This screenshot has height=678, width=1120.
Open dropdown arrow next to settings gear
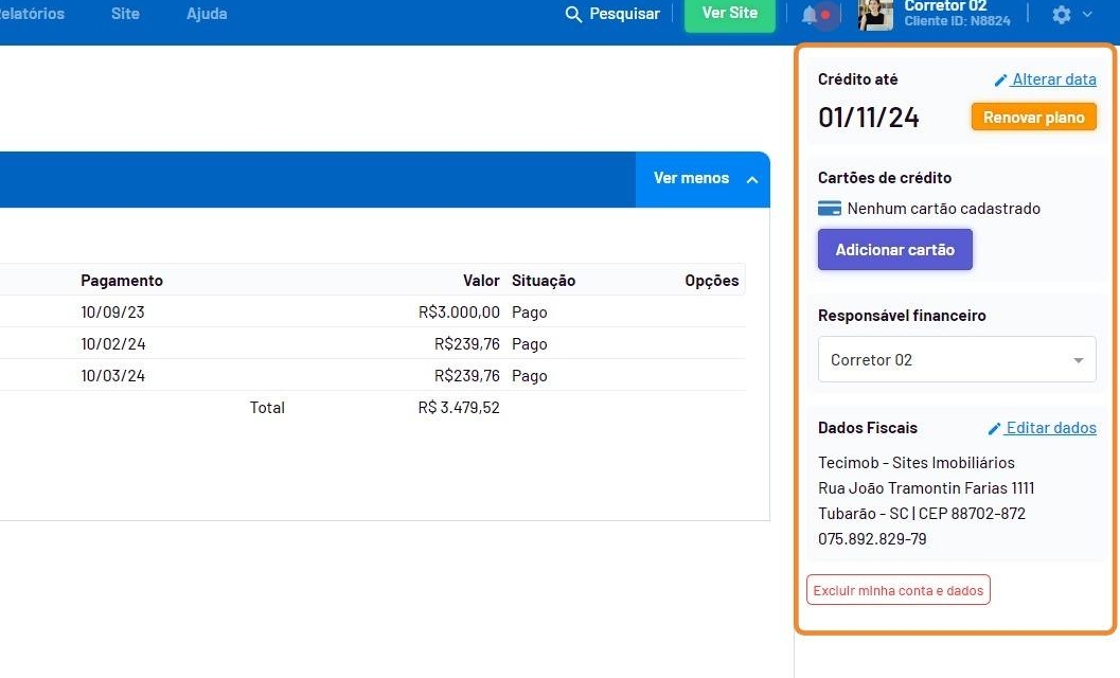[1087, 15]
